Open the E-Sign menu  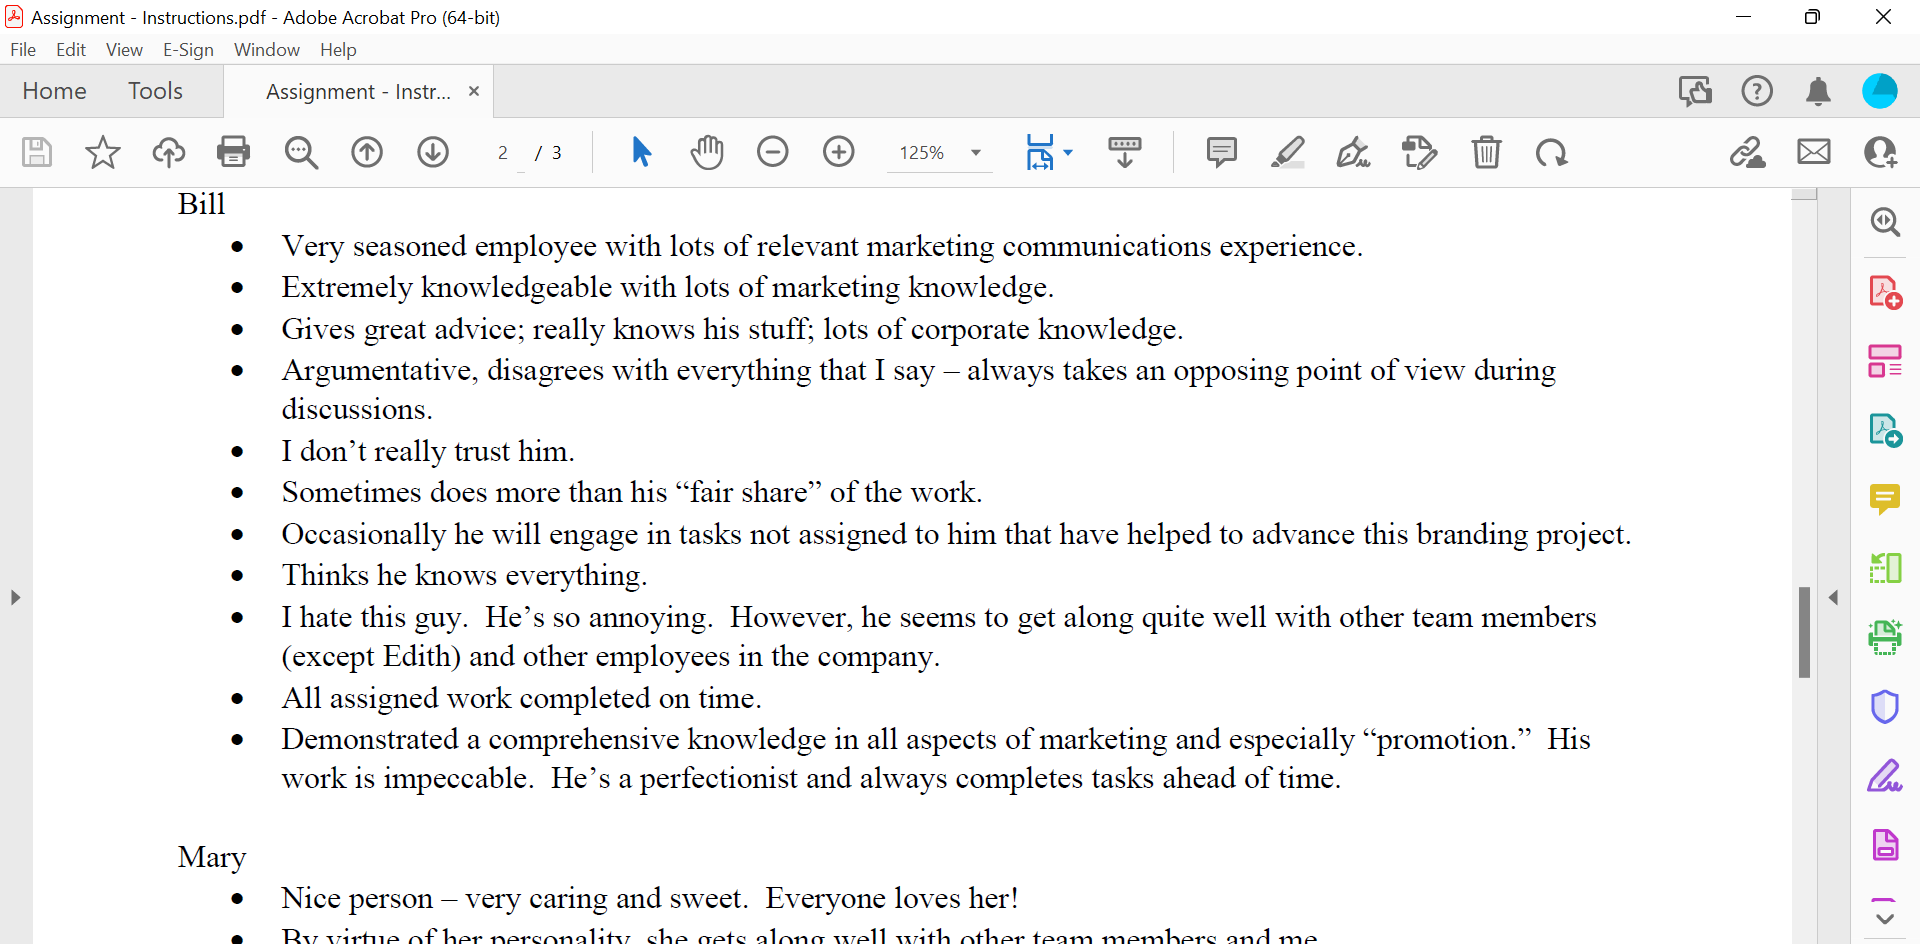click(188, 50)
